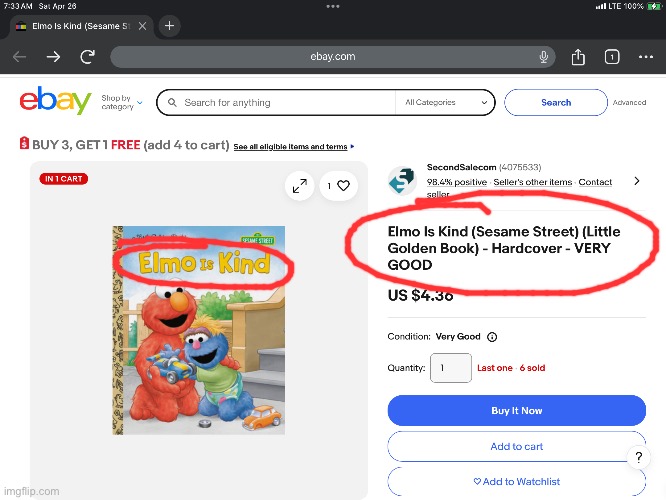Open the share icon in browser toolbar
The width and height of the screenshot is (666, 500).
click(578, 56)
